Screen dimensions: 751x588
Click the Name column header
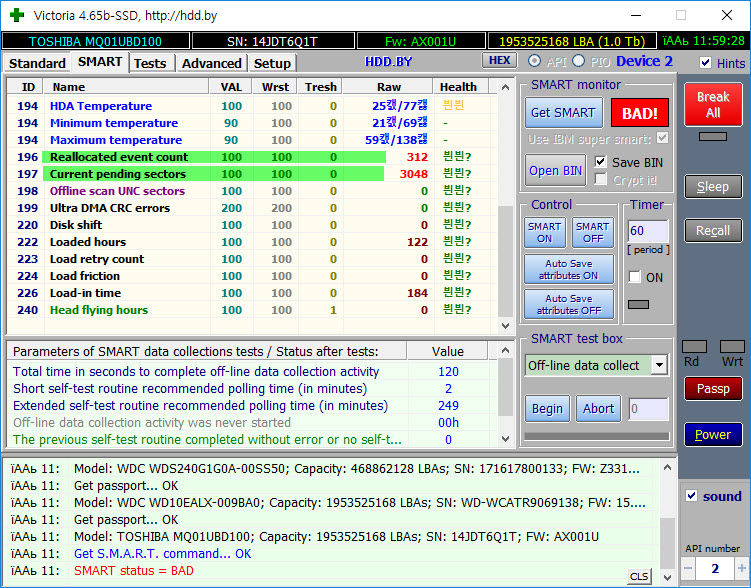point(126,87)
